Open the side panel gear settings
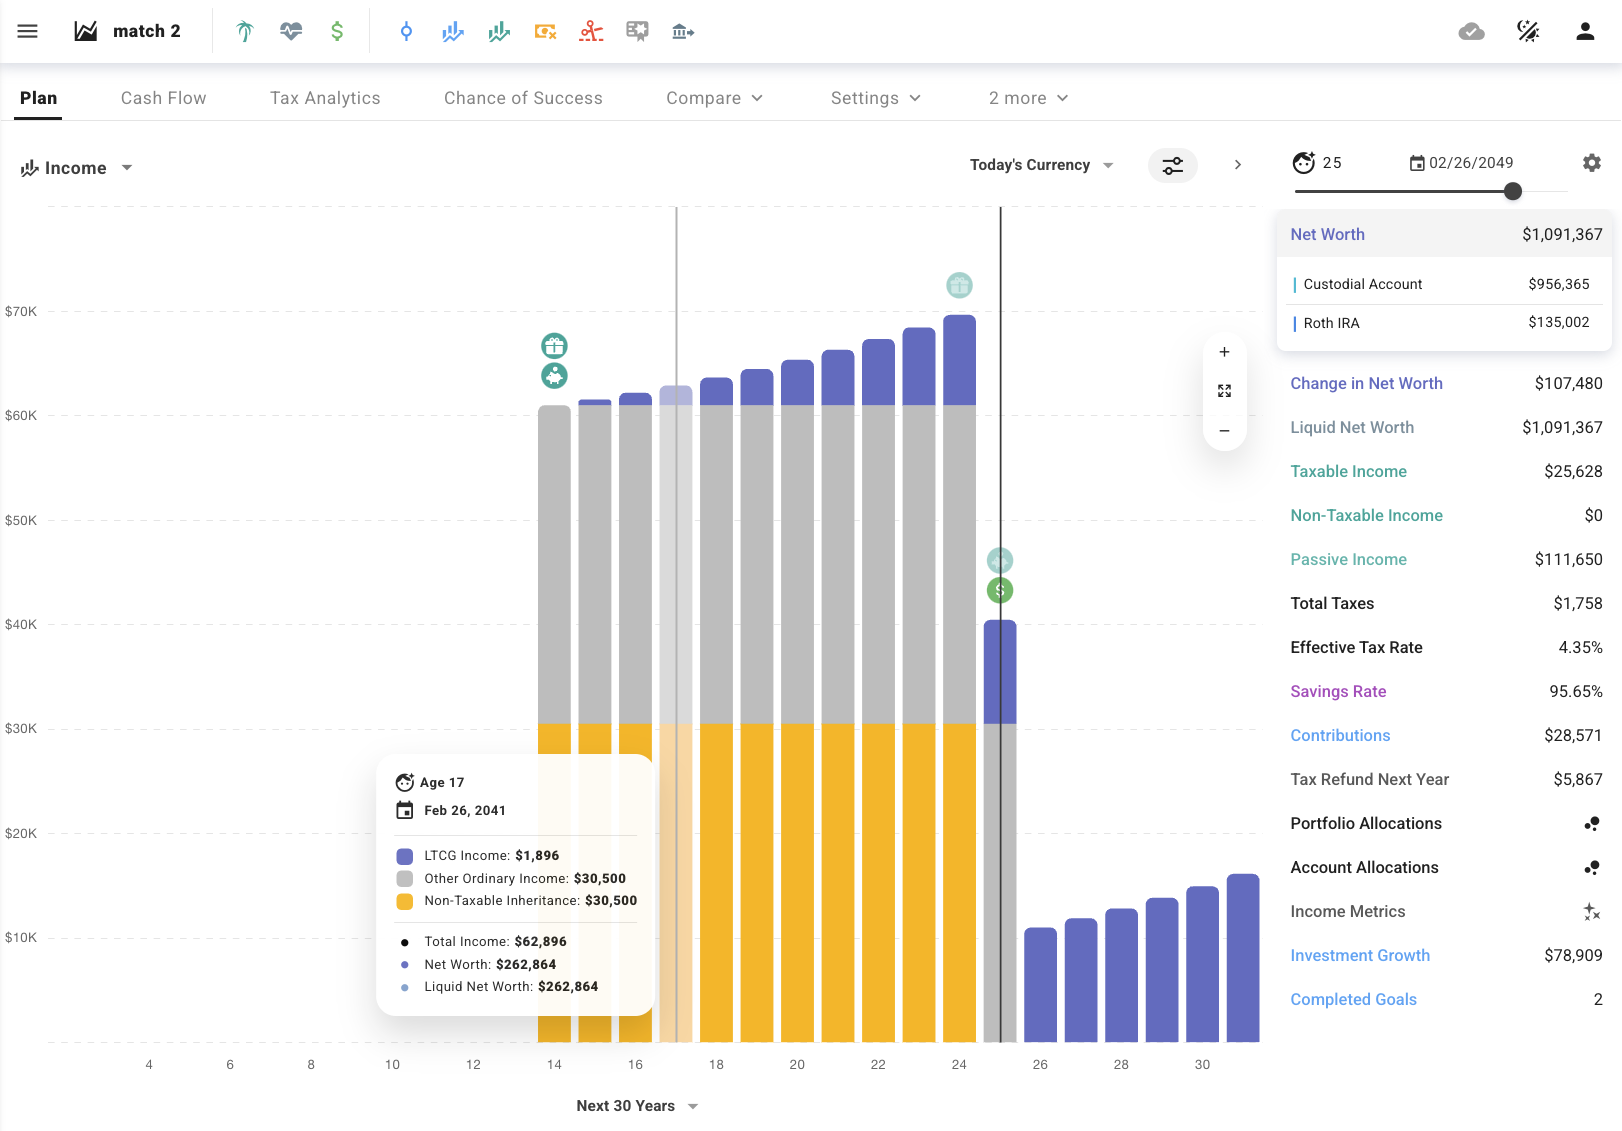This screenshot has width=1622, height=1131. pyautogui.click(x=1592, y=163)
